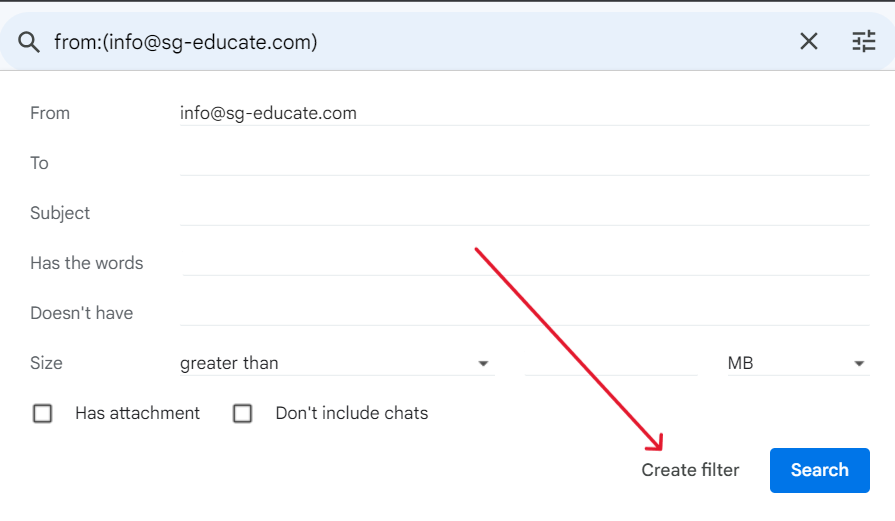Click the caret arrow beside MB

(859, 364)
